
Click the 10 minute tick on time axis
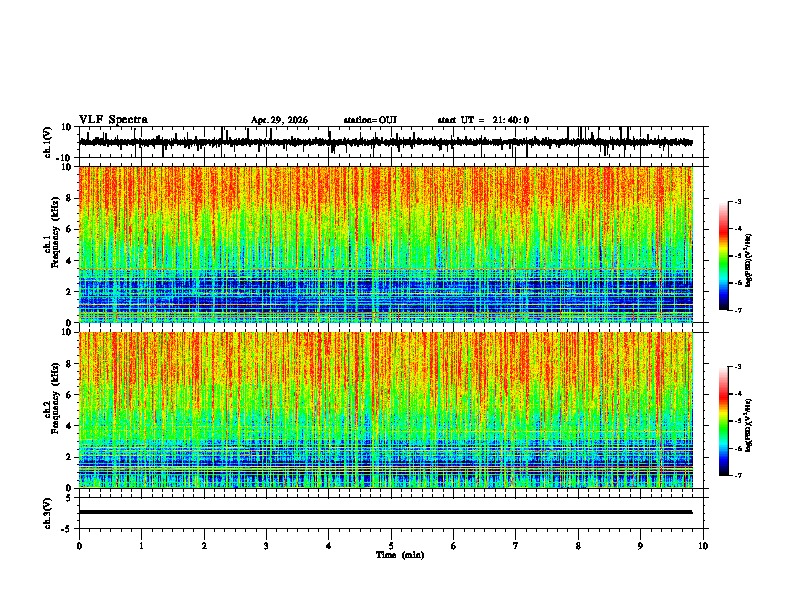click(703, 546)
